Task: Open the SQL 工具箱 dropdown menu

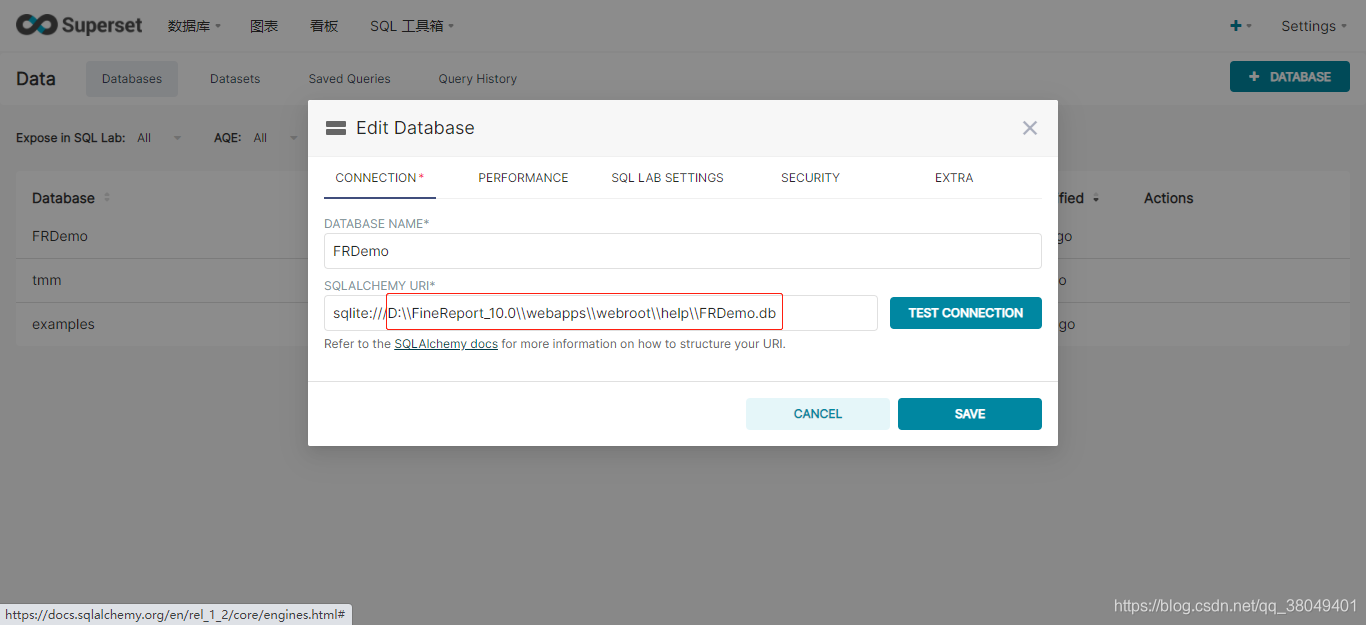Action: pos(412,26)
